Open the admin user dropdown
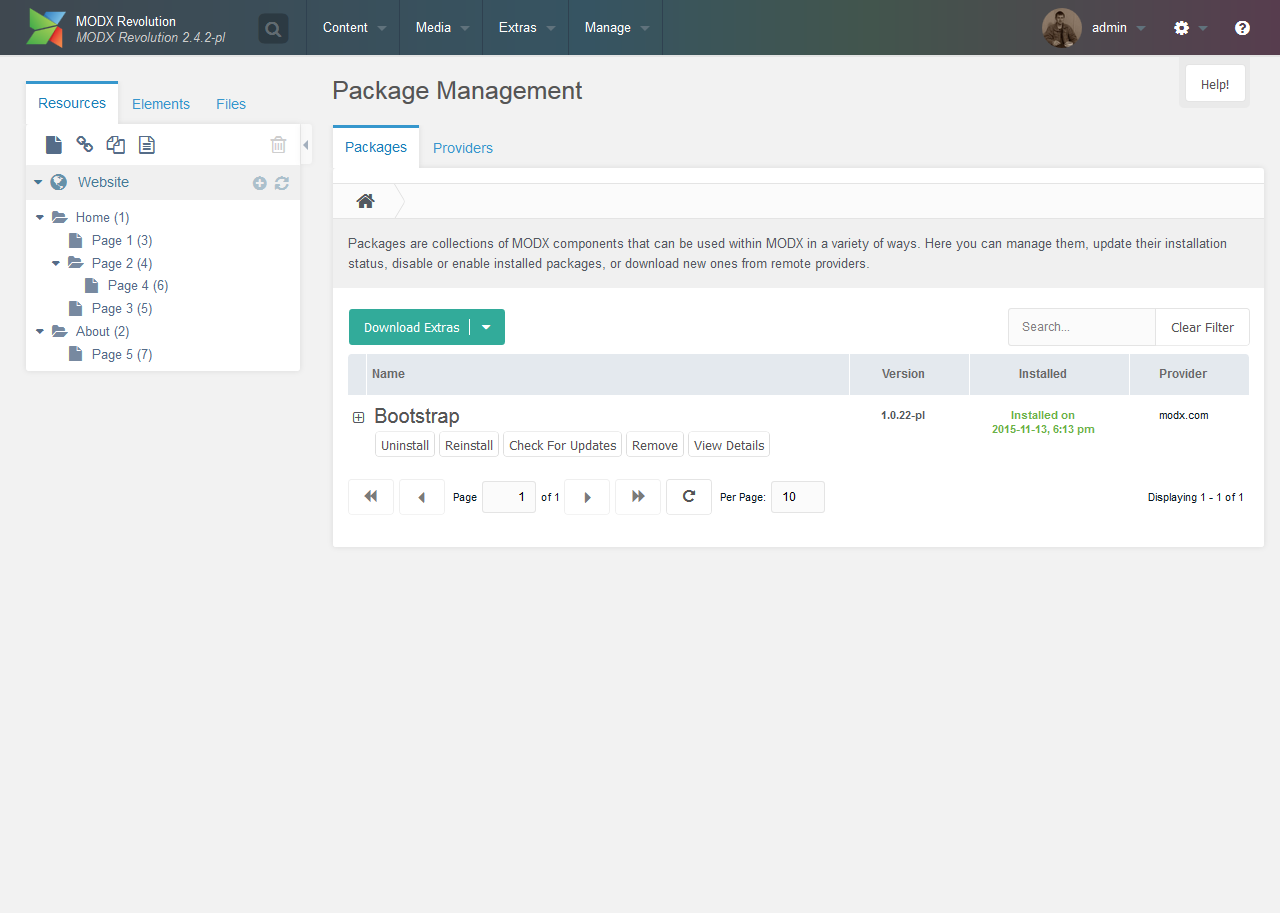This screenshot has height=913, width=1280. [1141, 28]
